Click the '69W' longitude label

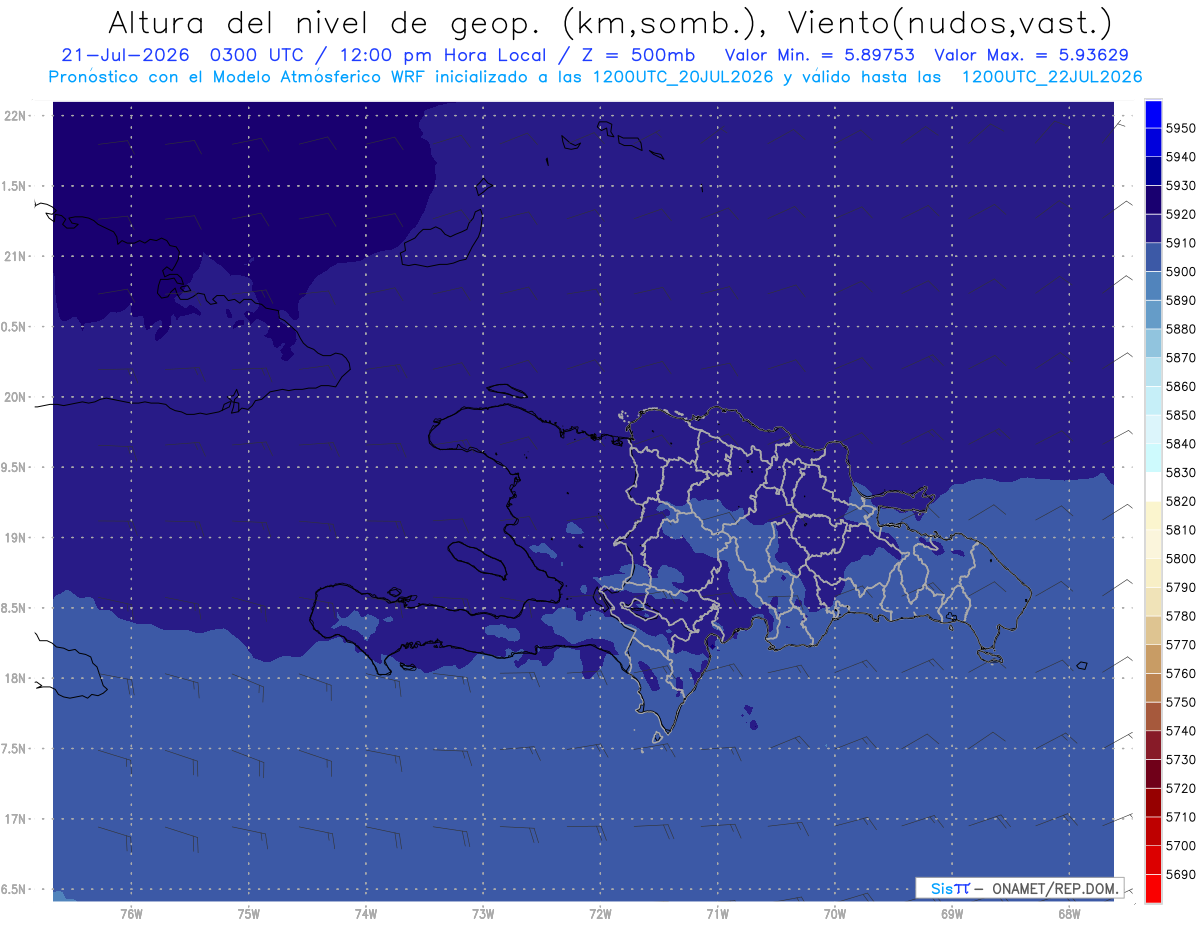[x=952, y=913]
